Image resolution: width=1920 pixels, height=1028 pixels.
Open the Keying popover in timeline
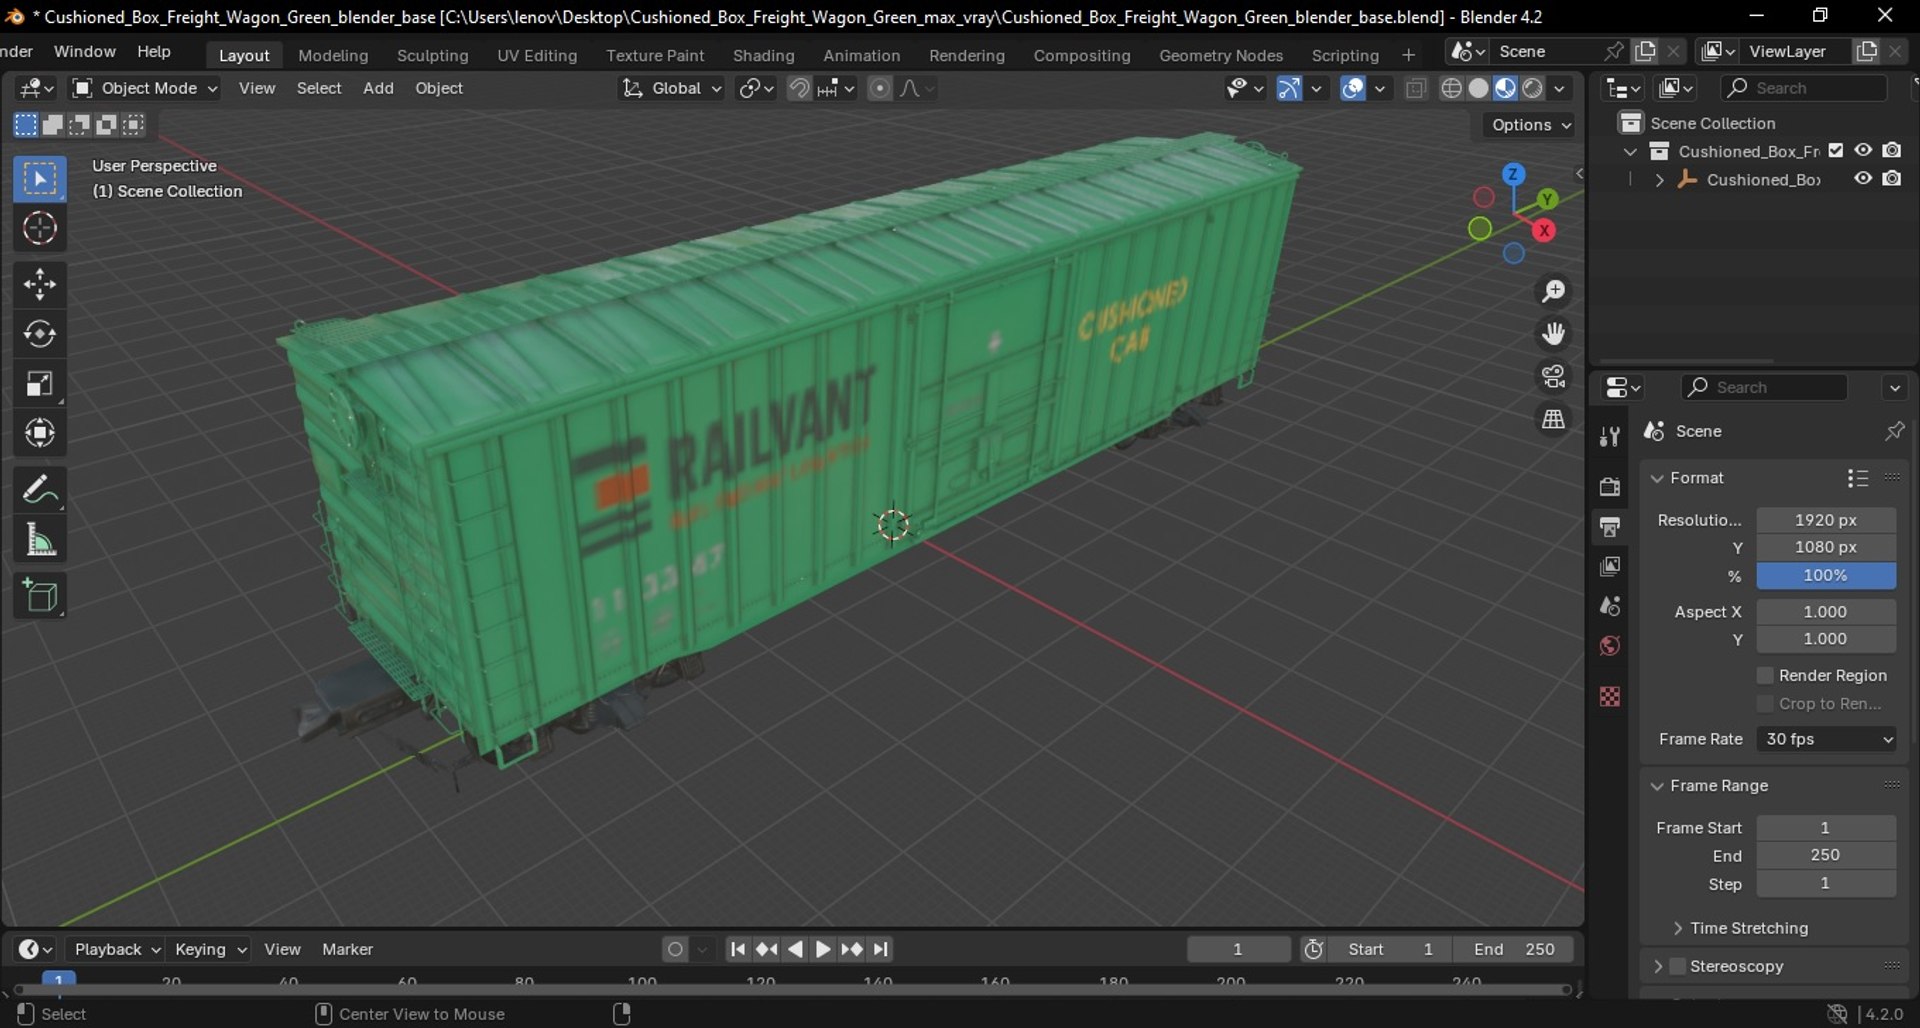pyautogui.click(x=209, y=949)
